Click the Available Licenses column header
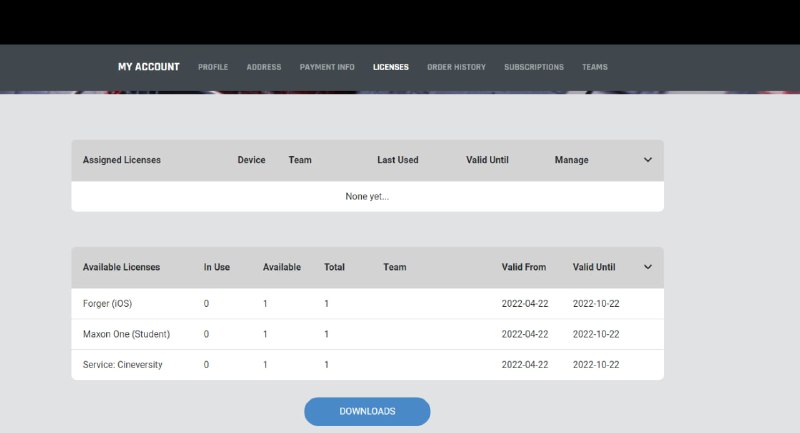Viewport: 800px width, 433px height. coord(121,267)
